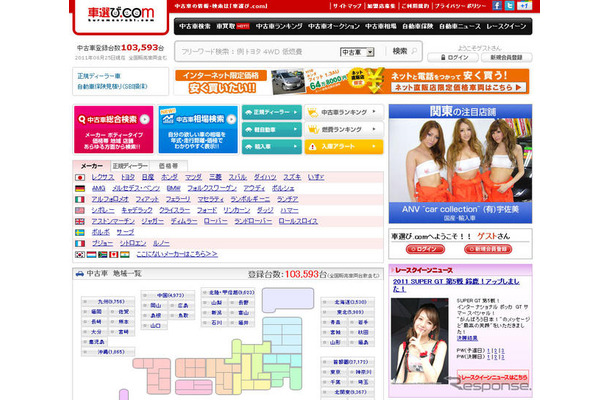
Task: Click red 新規会員登録 button in welcome box
Action: point(488,249)
